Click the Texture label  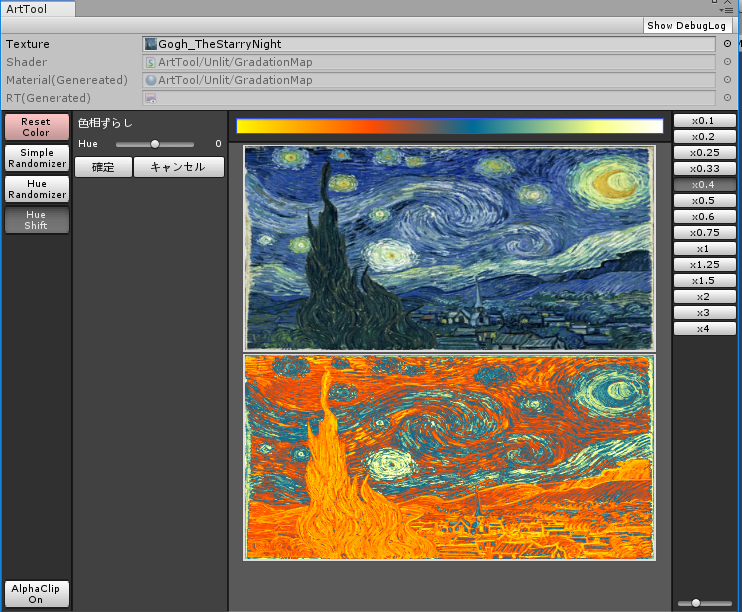tap(27, 44)
